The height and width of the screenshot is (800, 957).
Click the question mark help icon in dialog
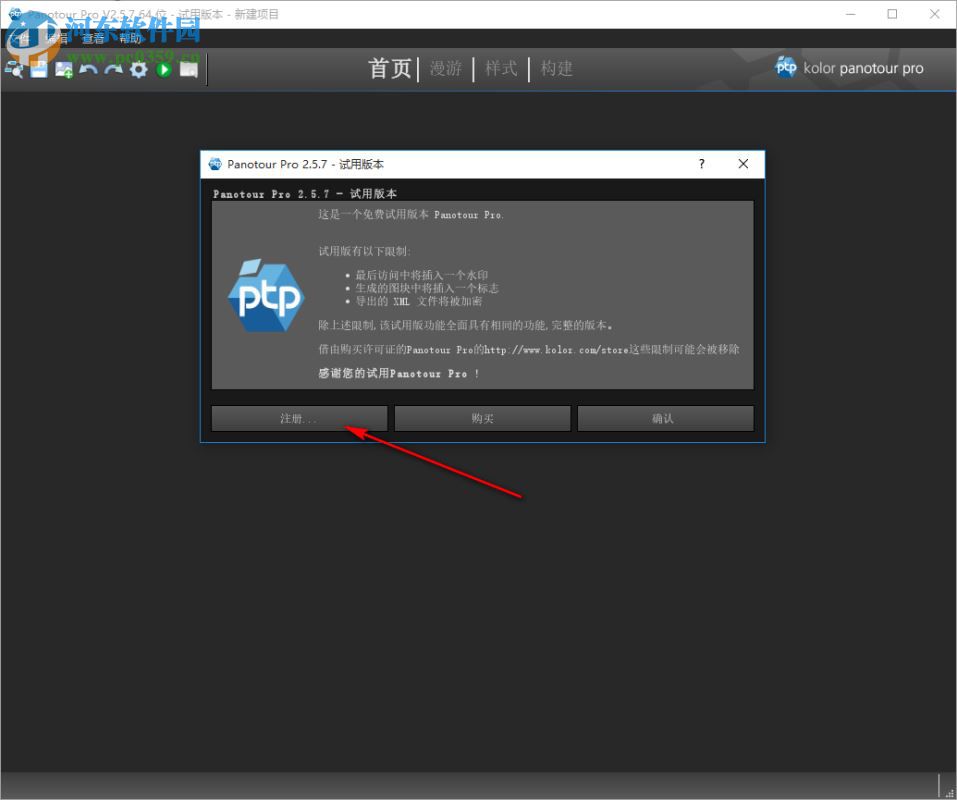[x=701, y=164]
